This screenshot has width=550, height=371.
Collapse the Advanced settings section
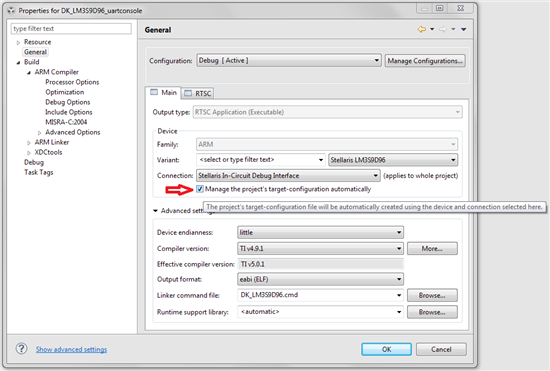click(x=155, y=211)
